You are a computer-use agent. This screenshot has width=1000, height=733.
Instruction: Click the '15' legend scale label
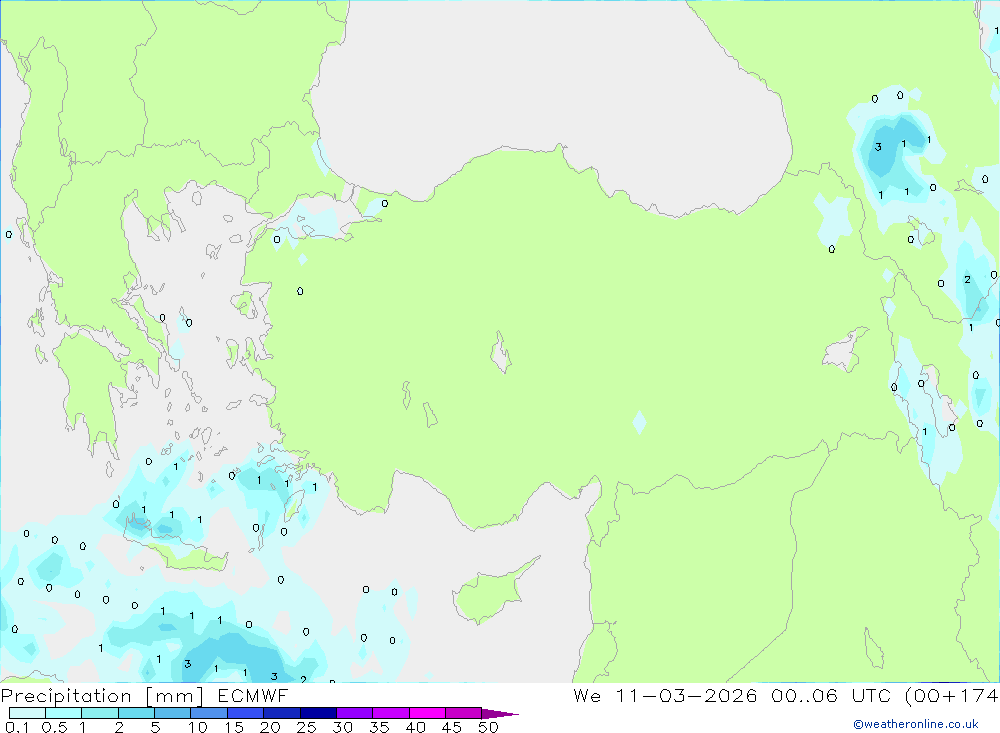coord(234,727)
